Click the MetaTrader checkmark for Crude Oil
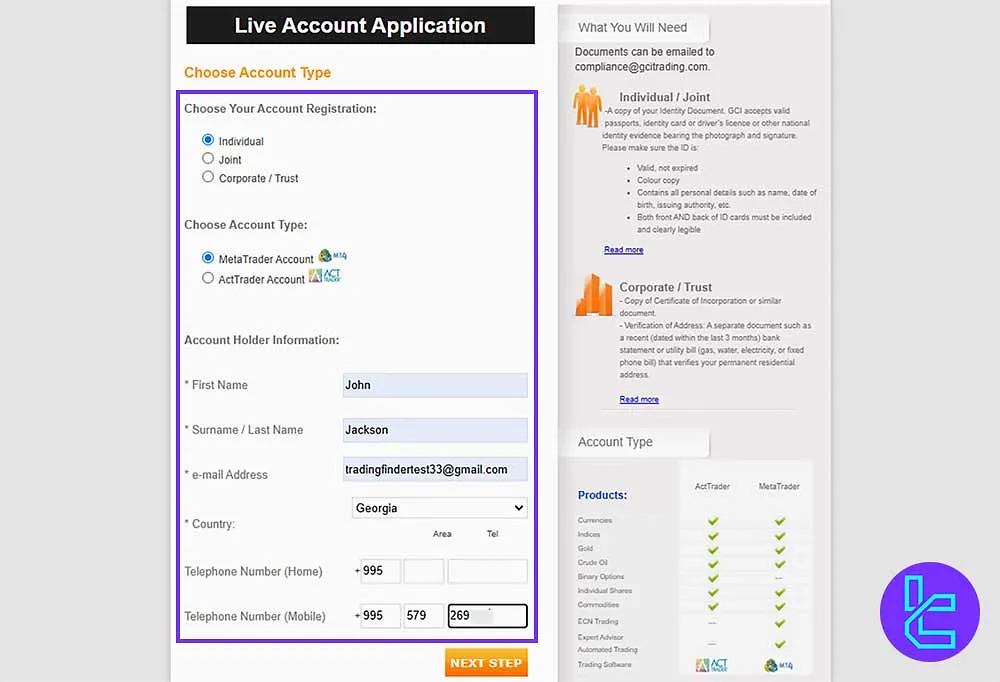 click(x=779, y=564)
